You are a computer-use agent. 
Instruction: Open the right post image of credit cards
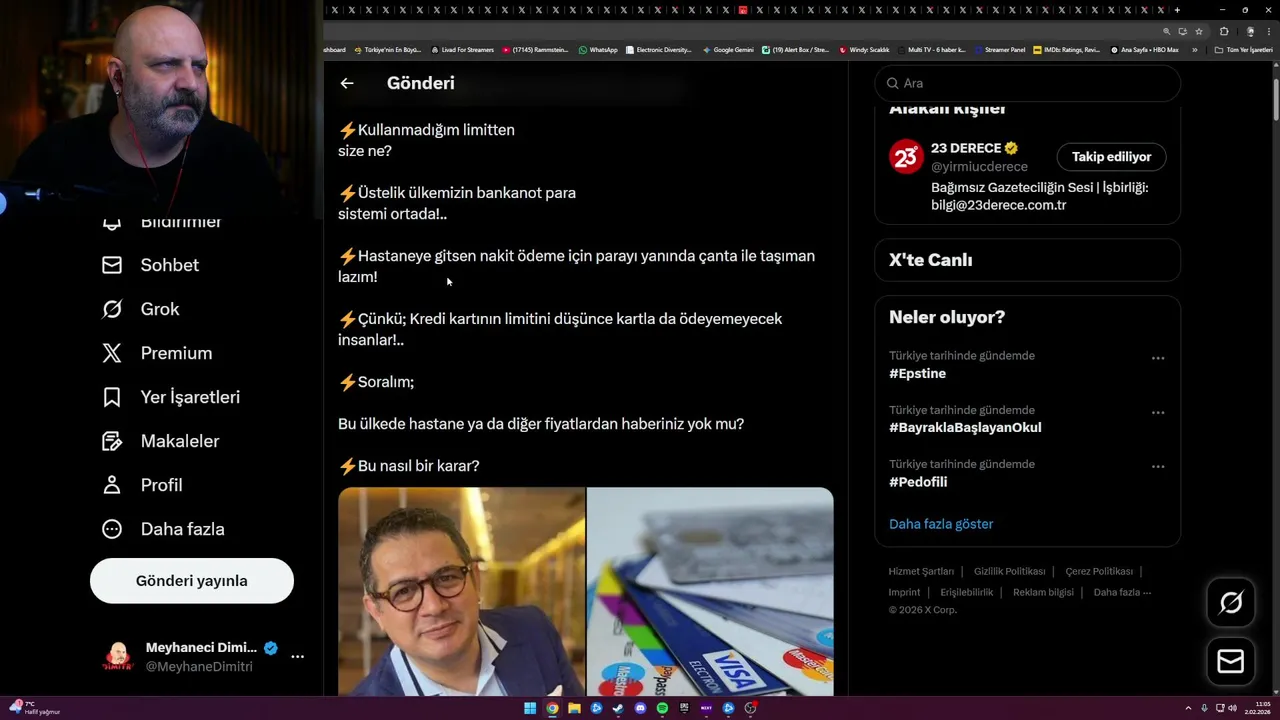(710, 591)
